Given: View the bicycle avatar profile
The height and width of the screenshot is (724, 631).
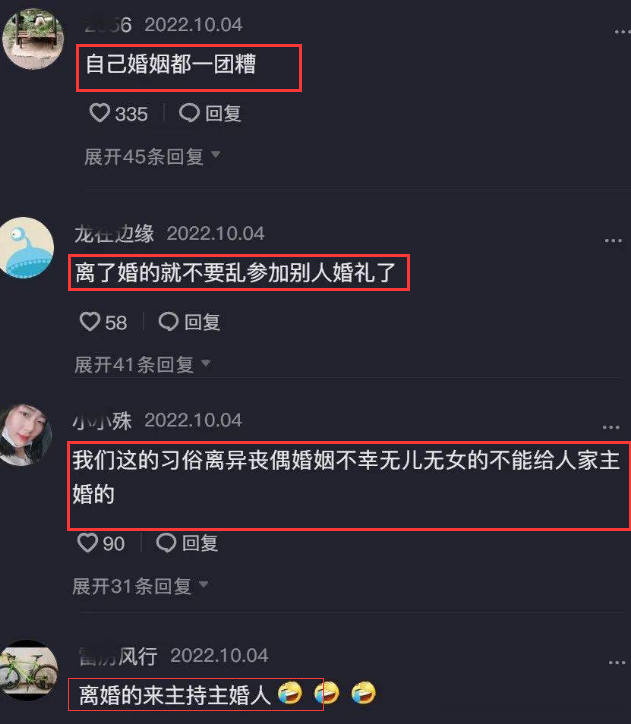Looking at the screenshot, I should pyautogui.click(x=29, y=670).
